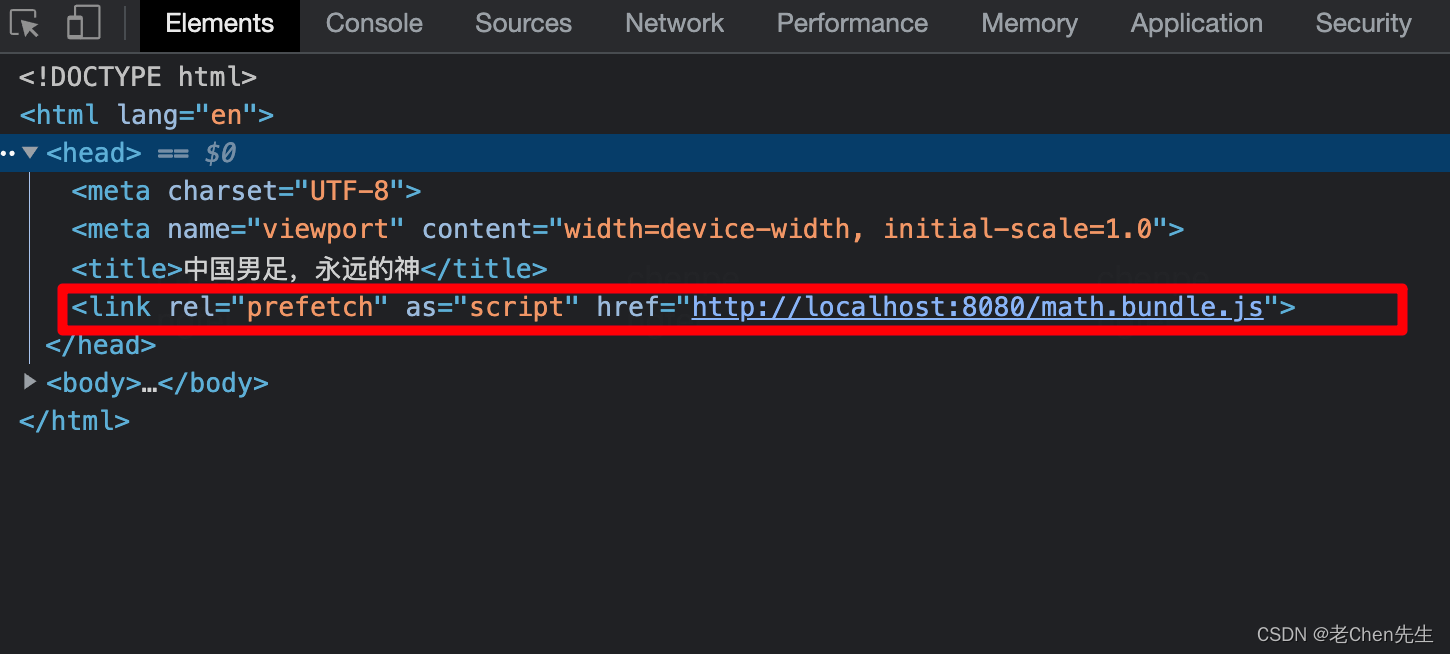Click the ellipsis dots beside the head row

[8, 154]
